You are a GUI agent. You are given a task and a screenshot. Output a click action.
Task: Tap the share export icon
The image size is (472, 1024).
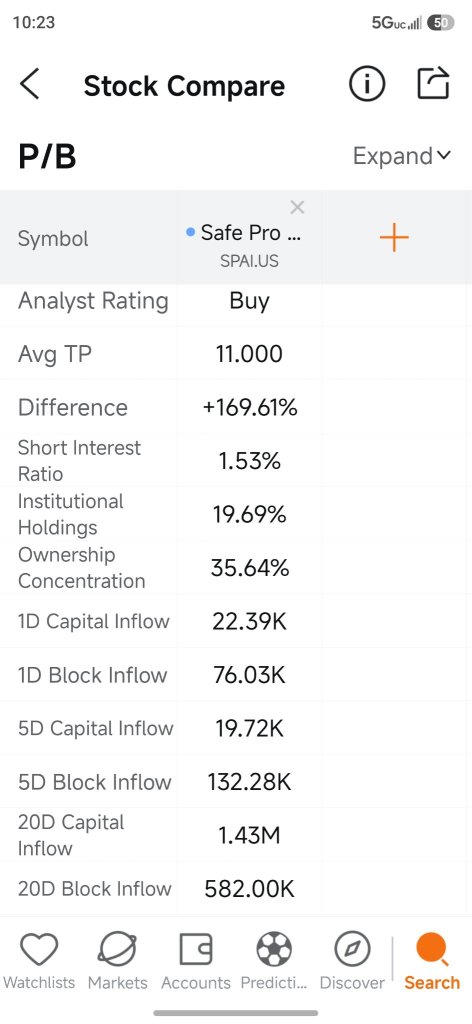click(433, 83)
